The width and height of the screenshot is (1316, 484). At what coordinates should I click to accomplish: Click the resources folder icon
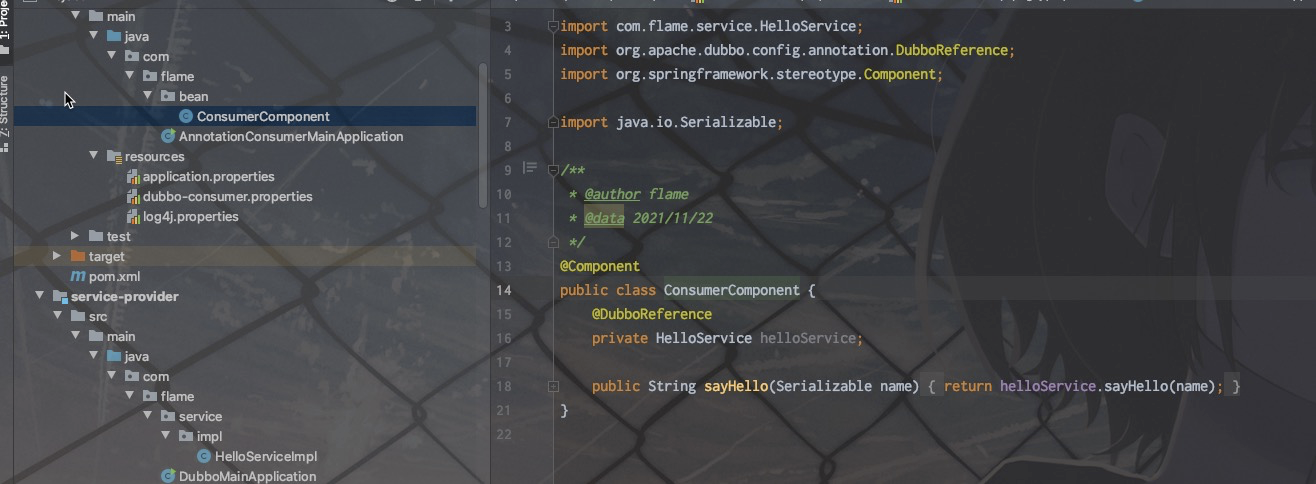point(114,156)
